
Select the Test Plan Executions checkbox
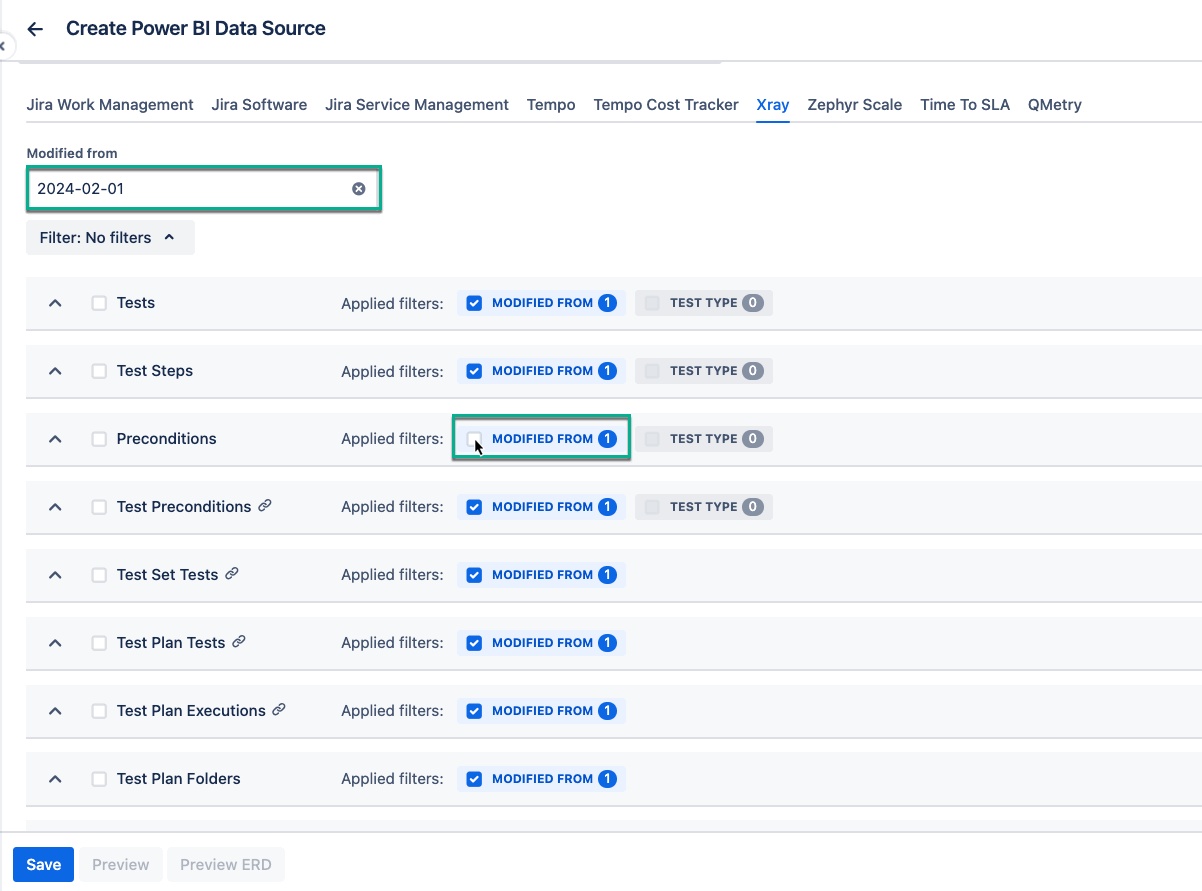click(x=99, y=711)
